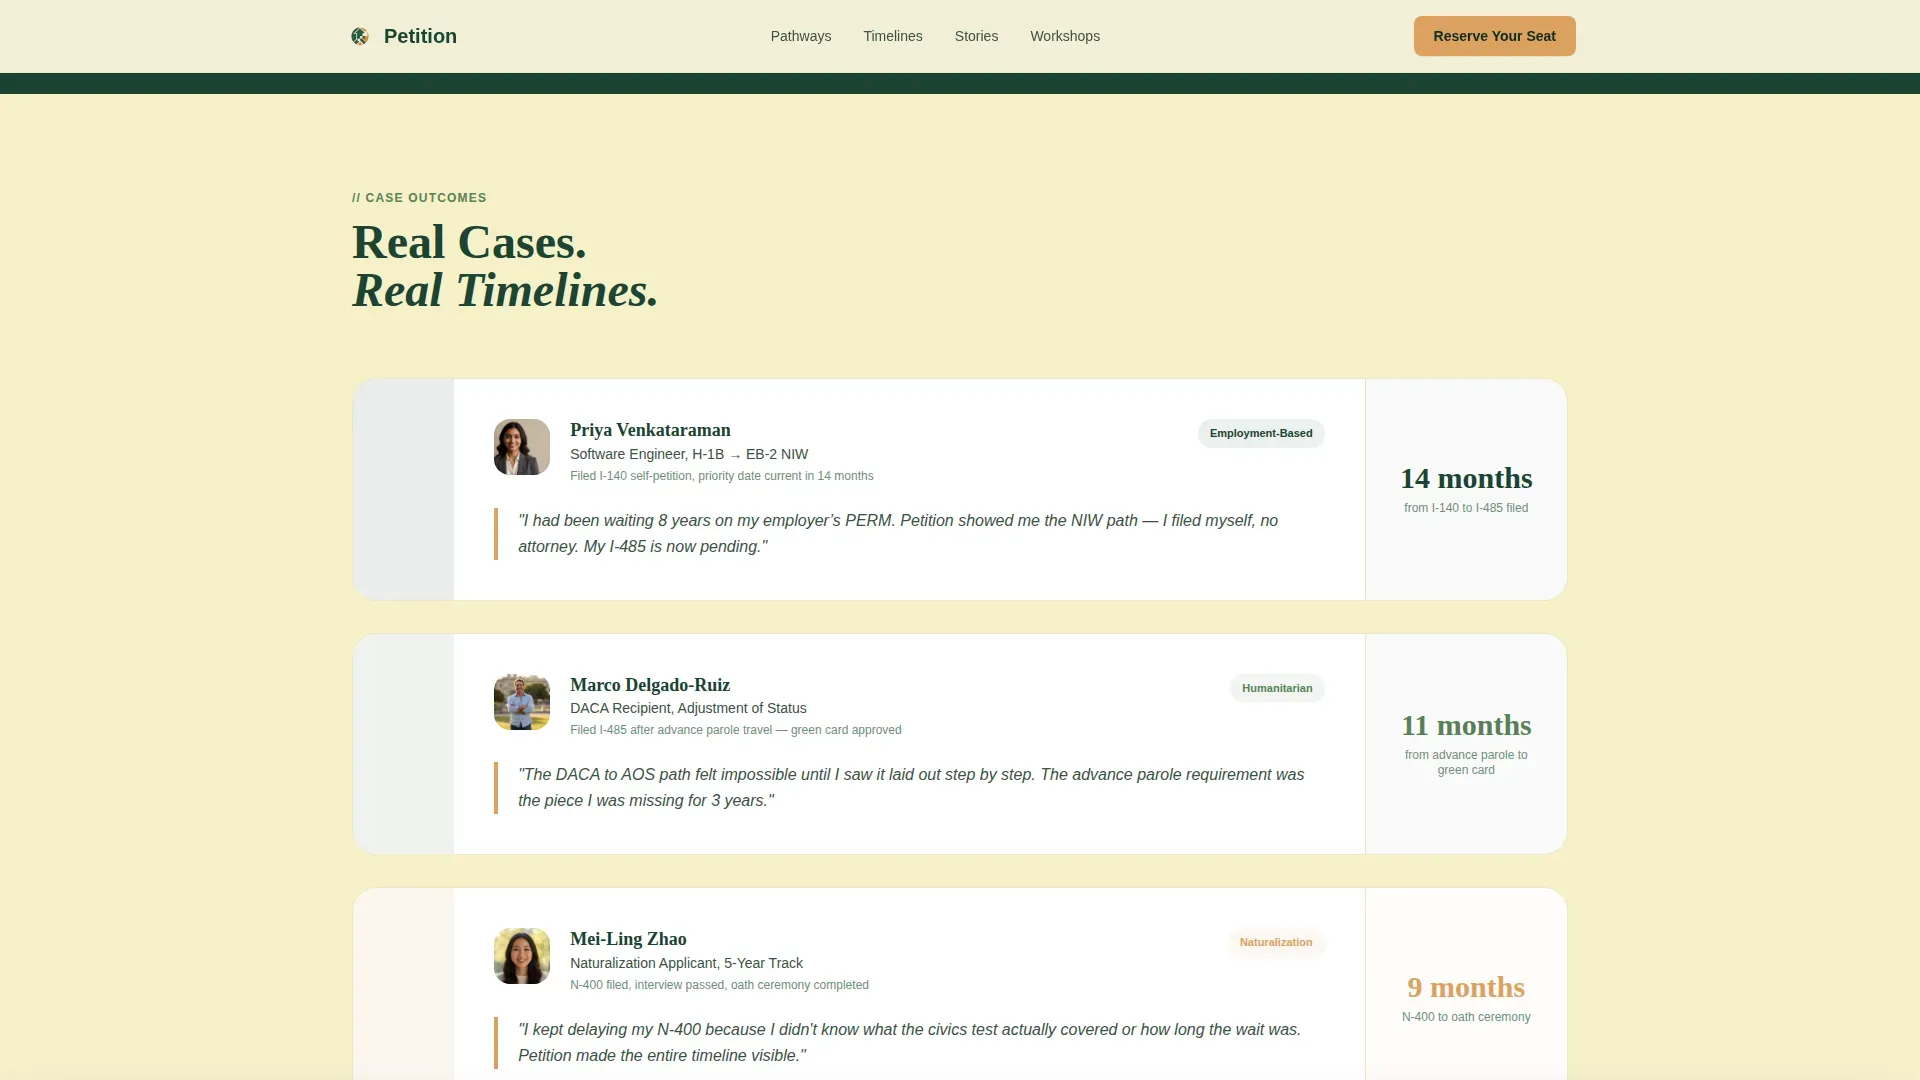Click the 'Real Cases.' heading
The width and height of the screenshot is (1920, 1080).
pos(469,242)
